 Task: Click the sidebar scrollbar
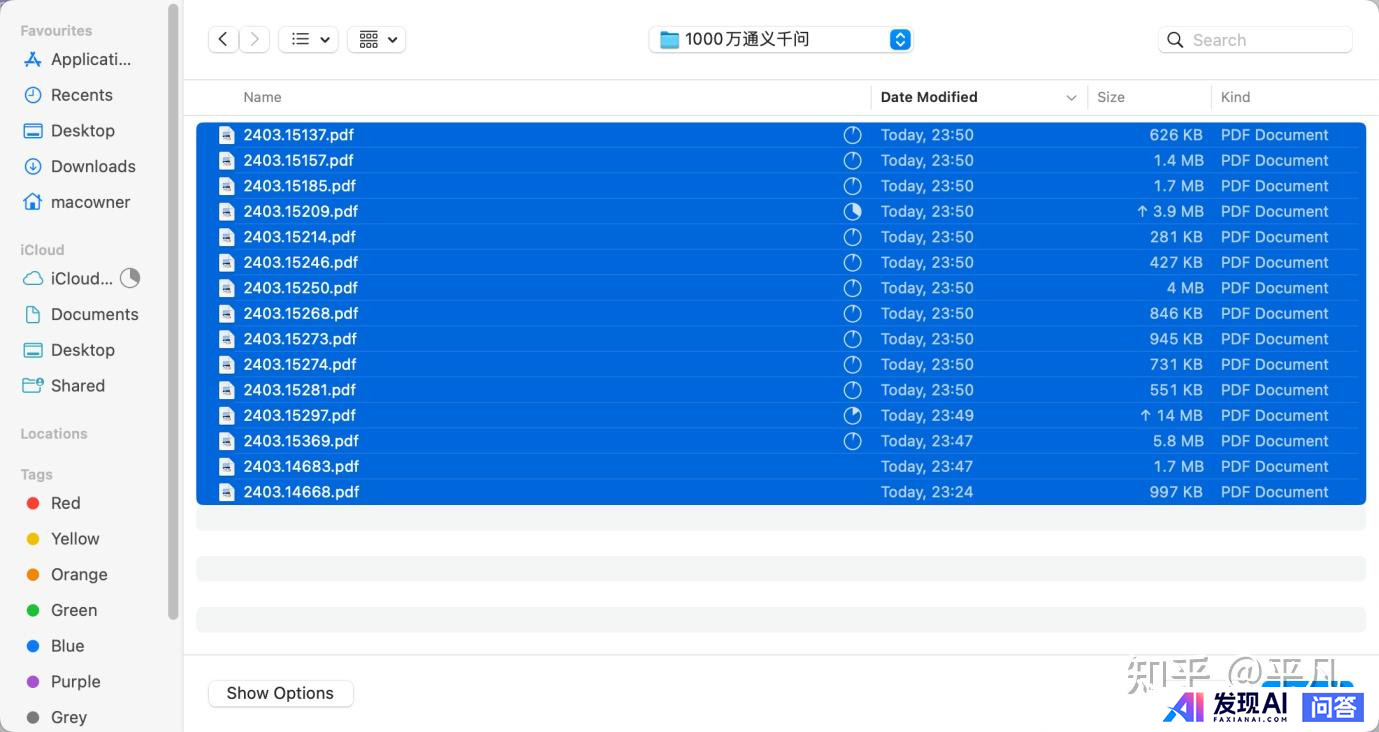click(x=174, y=310)
